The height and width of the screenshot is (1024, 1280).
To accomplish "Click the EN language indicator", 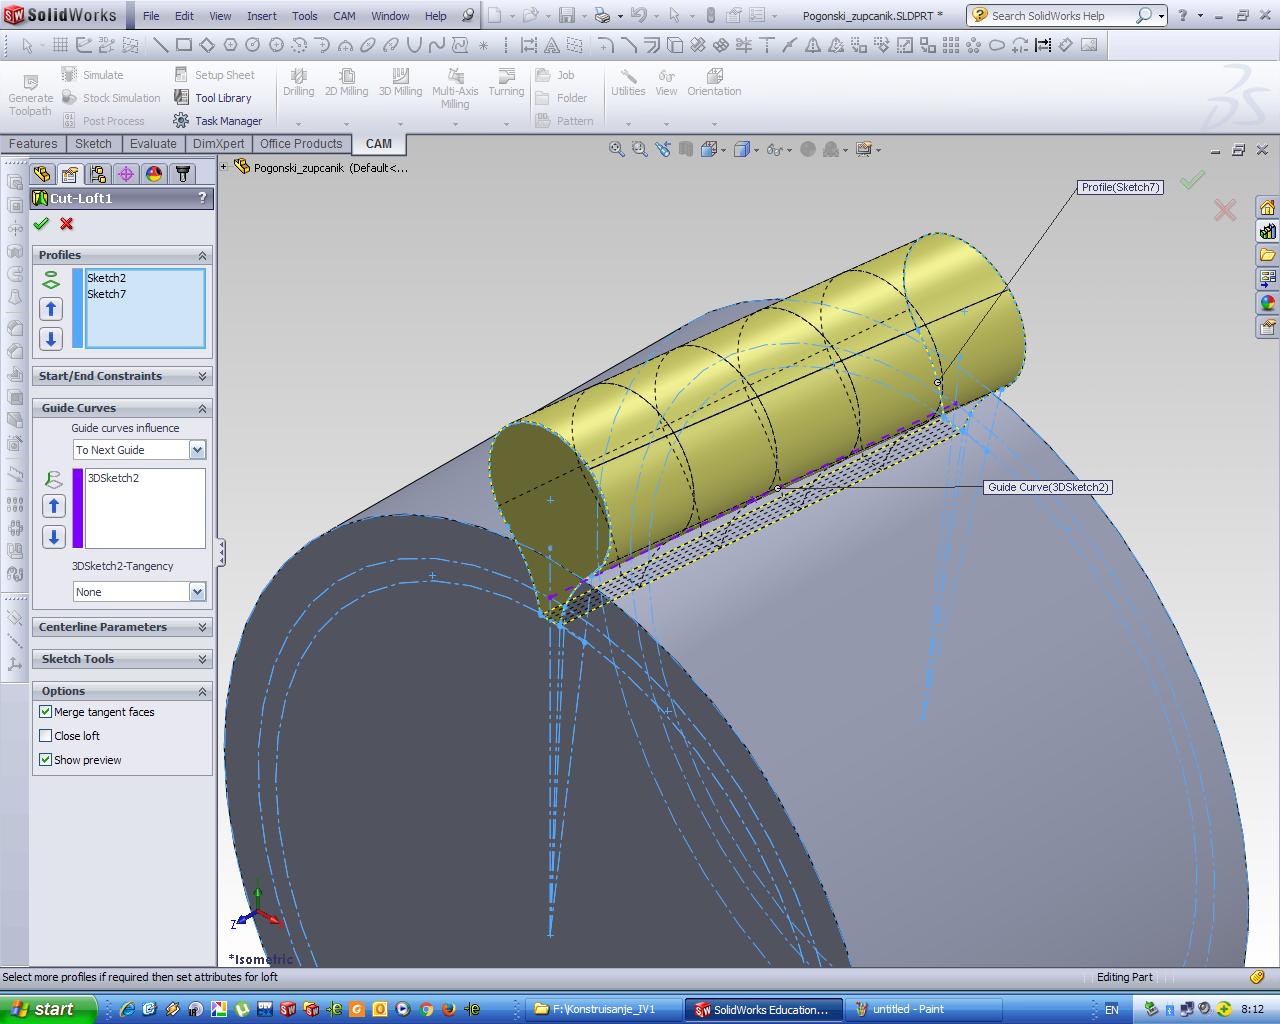I will (x=1111, y=1010).
